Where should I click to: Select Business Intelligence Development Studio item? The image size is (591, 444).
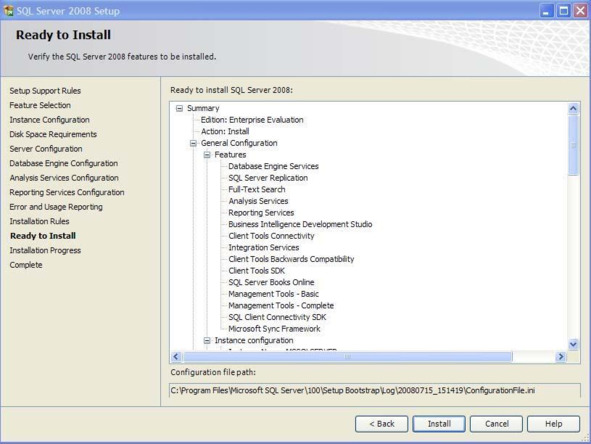tap(300, 224)
